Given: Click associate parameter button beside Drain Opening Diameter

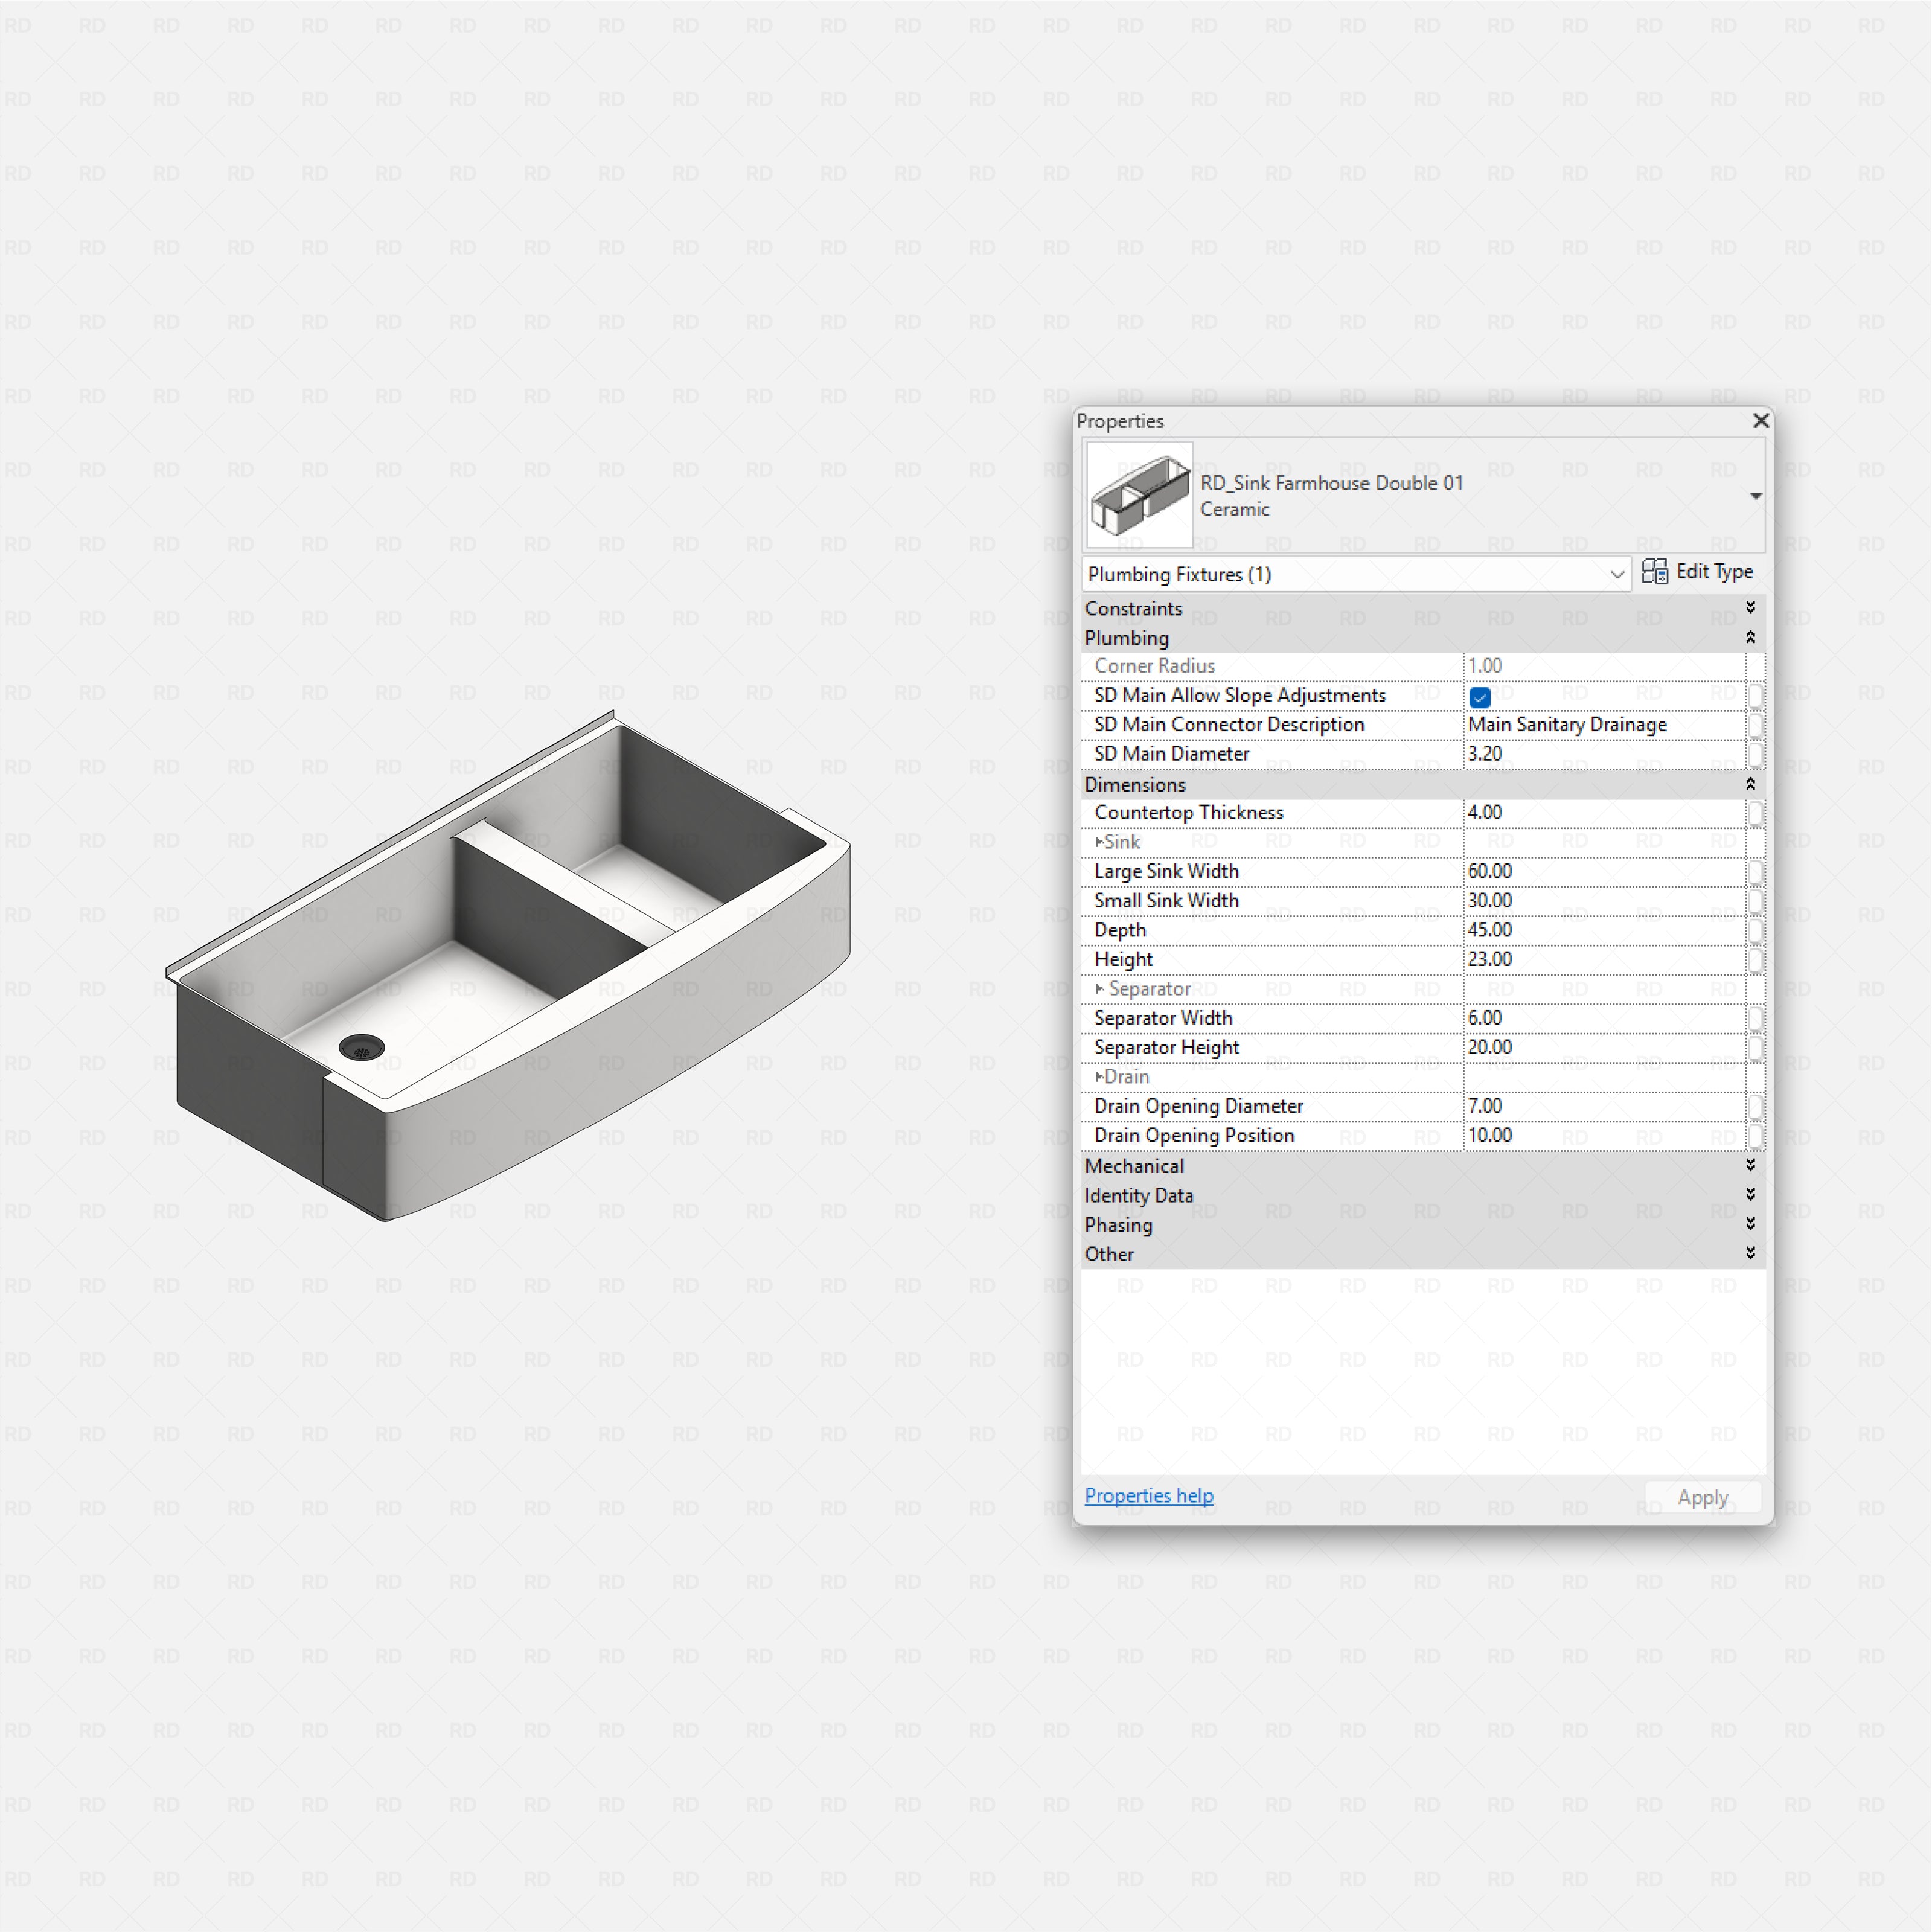Looking at the screenshot, I should [x=1756, y=1106].
